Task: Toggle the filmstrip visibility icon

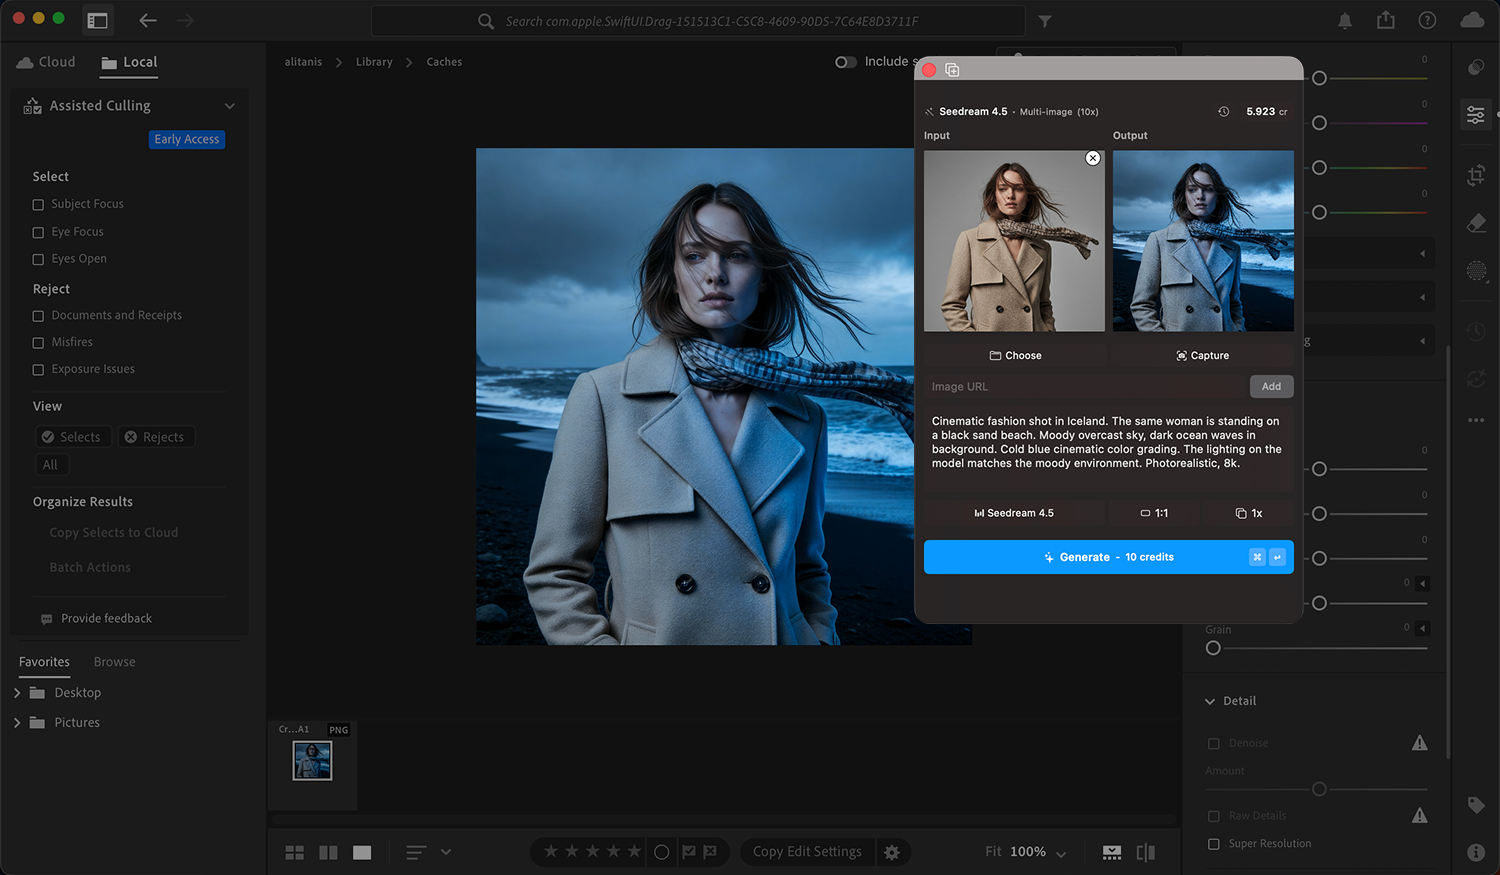Action: pos(1111,852)
